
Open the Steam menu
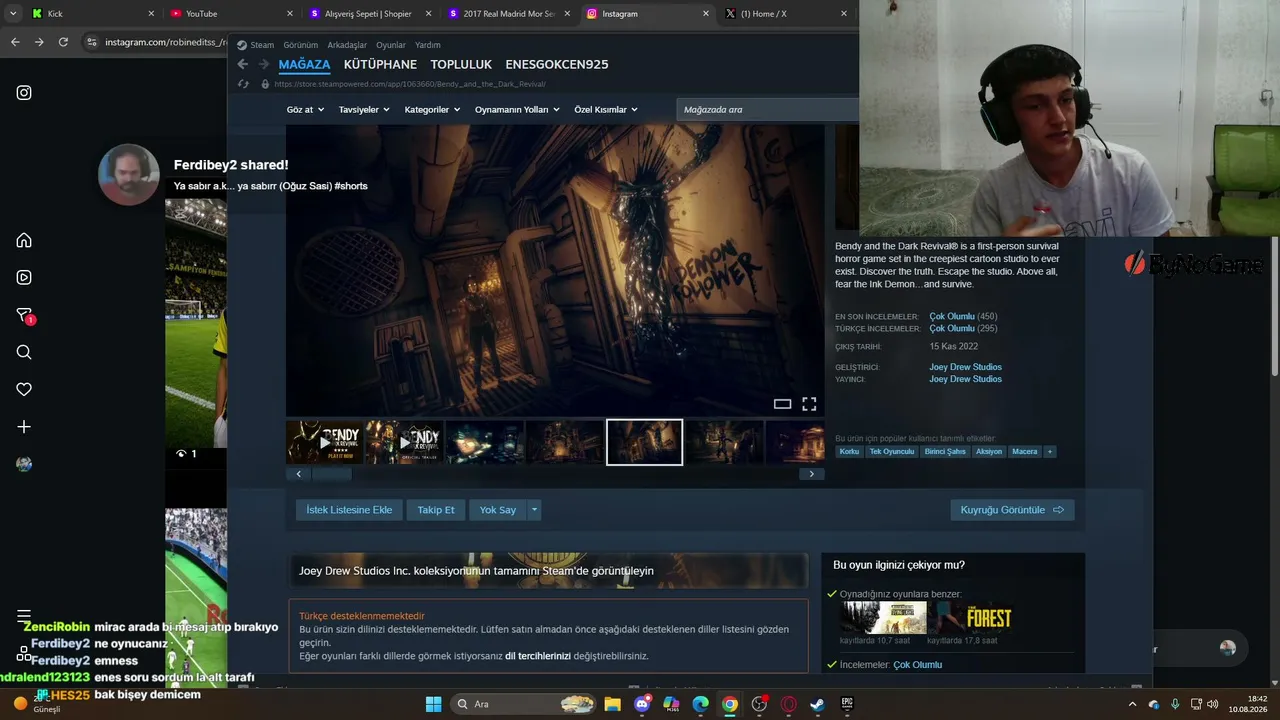click(262, 45)
